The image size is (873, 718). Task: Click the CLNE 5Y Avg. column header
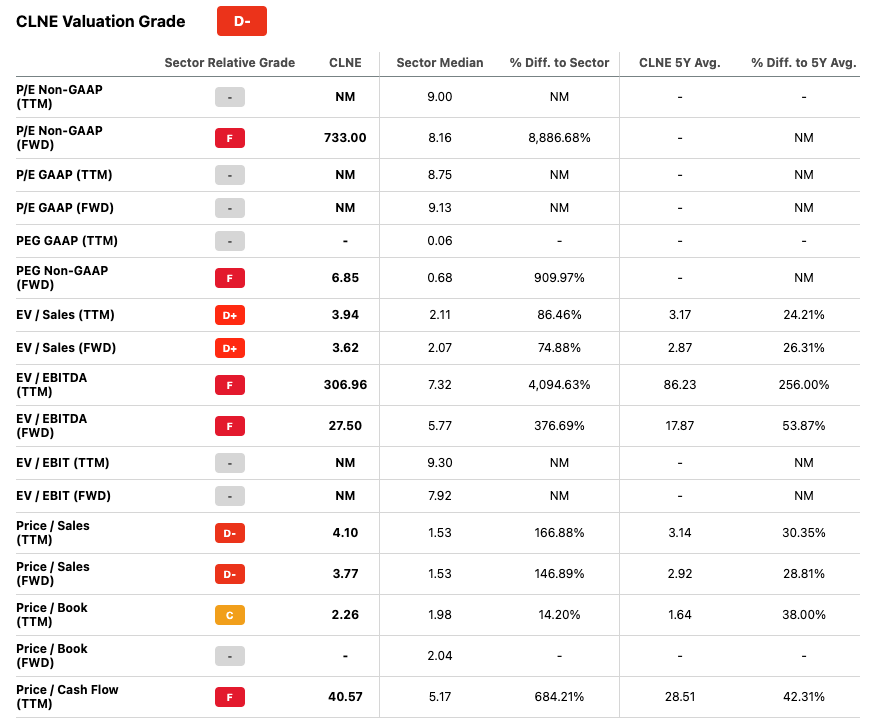click(679, 63)
